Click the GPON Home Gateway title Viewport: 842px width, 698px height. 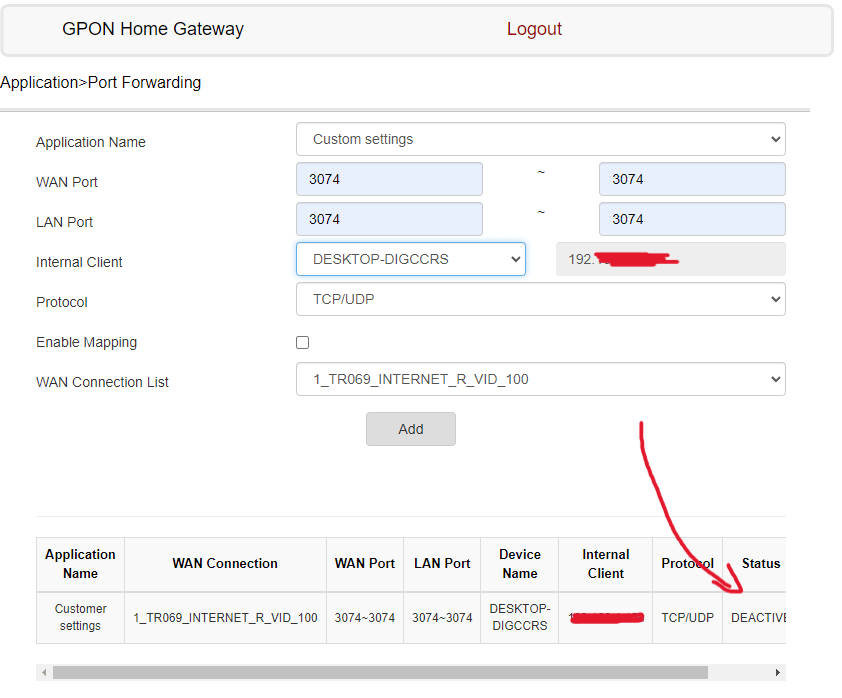click(x=153, y=29)
